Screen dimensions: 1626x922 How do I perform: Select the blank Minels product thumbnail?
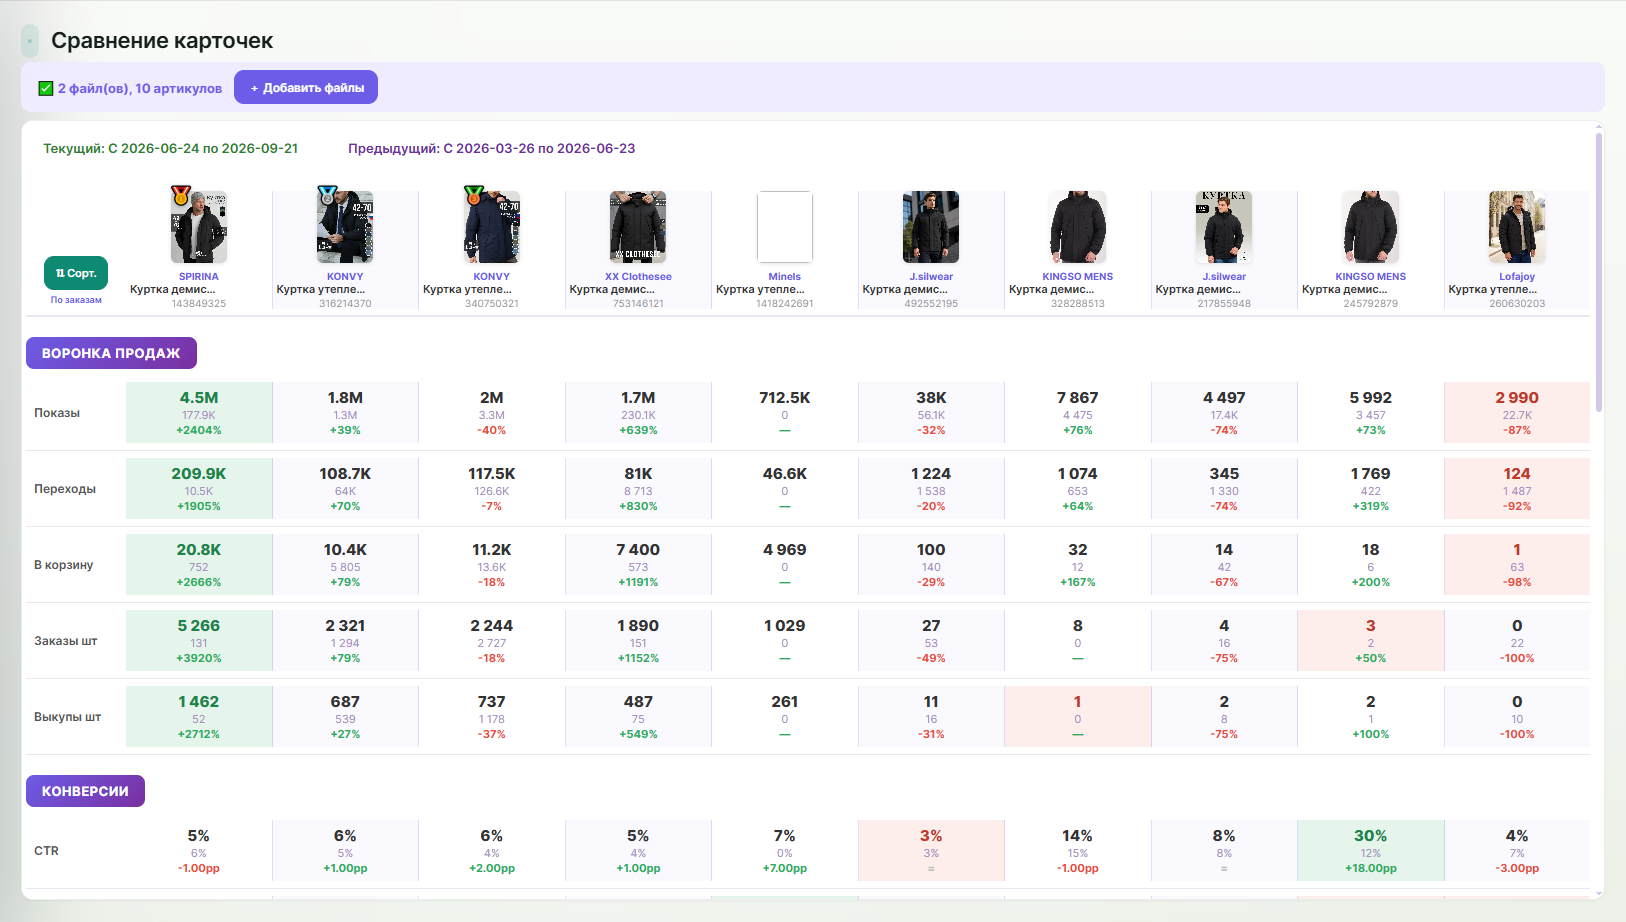[x=785, y=227]
